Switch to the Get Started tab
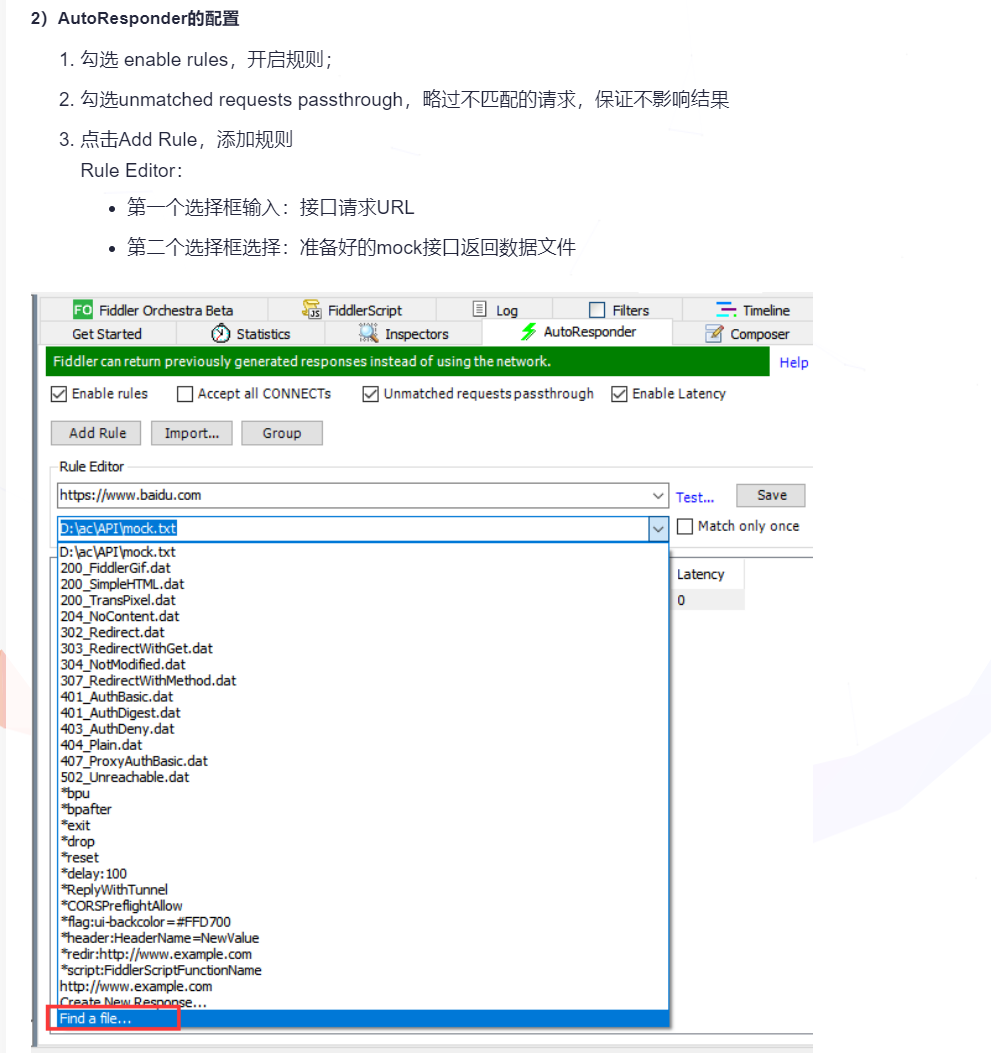The height and width of the screenshot is (1053, 991). 107,334
